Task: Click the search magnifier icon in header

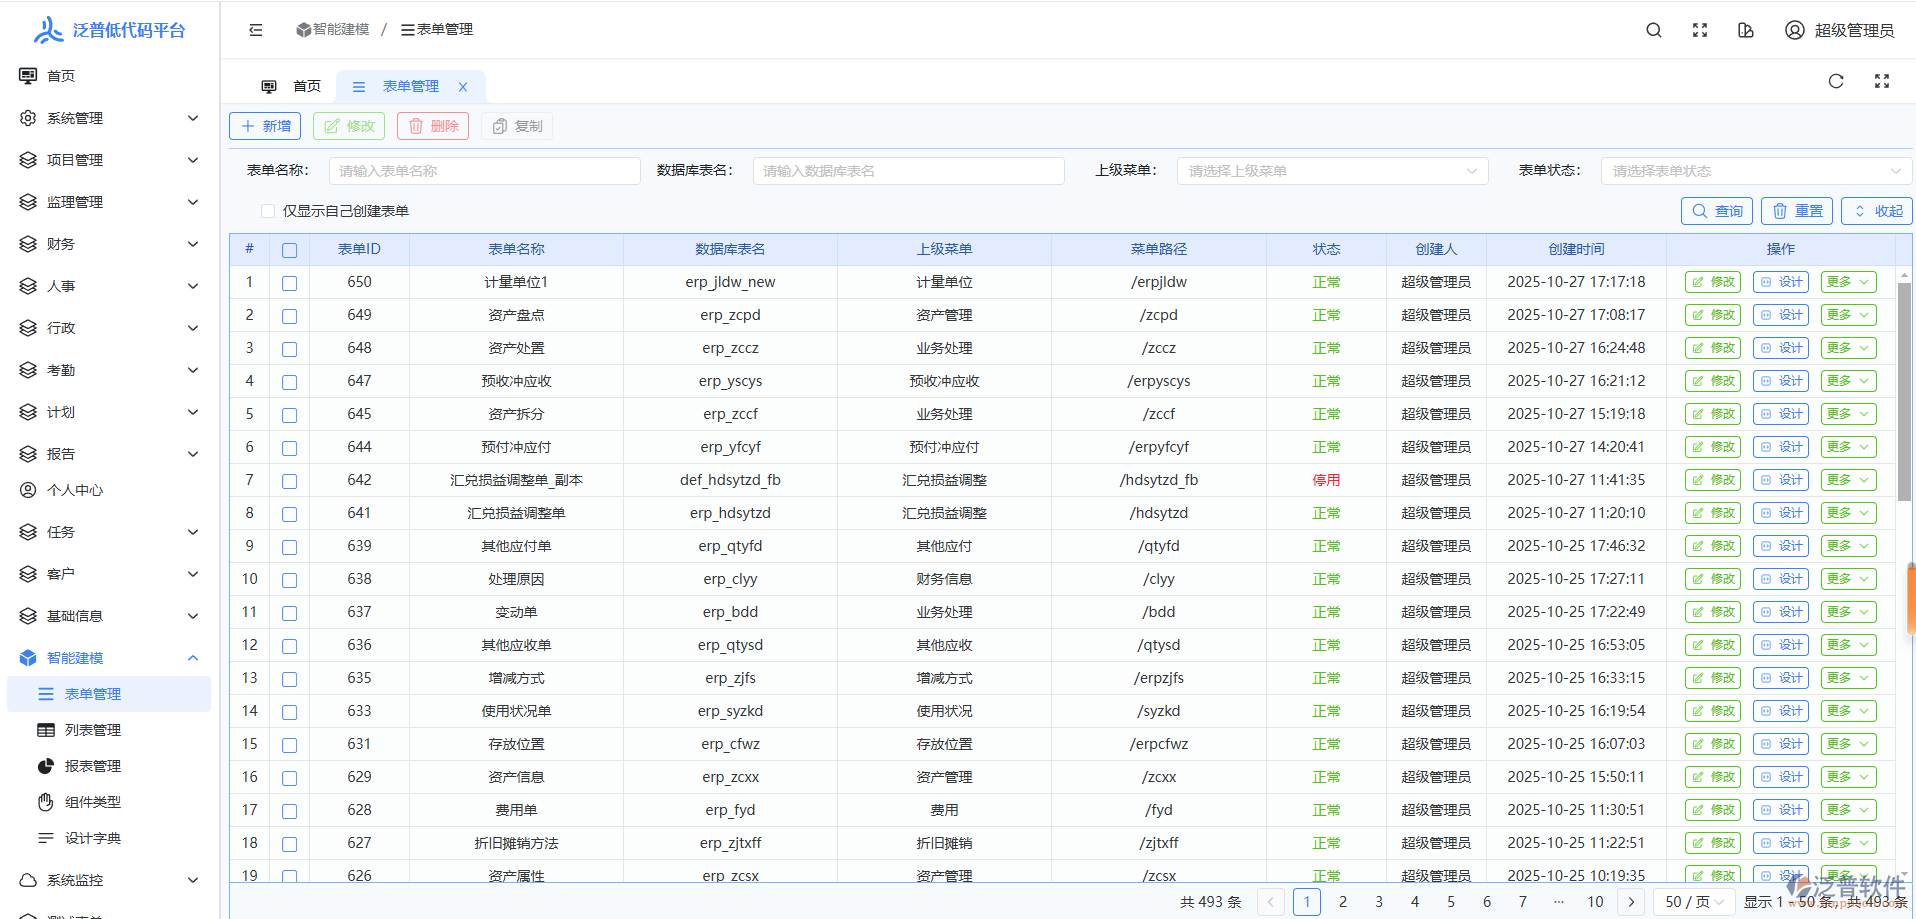Action: tap(1653, 30)
